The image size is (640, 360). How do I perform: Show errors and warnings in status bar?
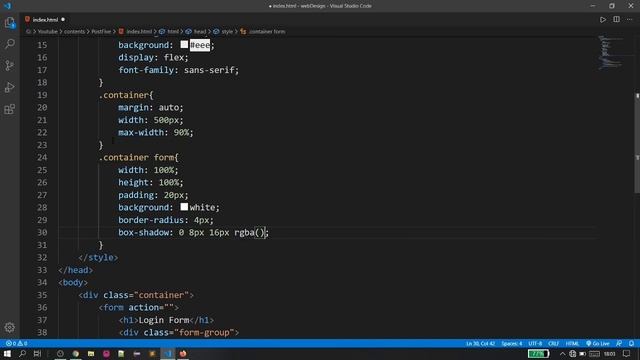pos(16,343)
